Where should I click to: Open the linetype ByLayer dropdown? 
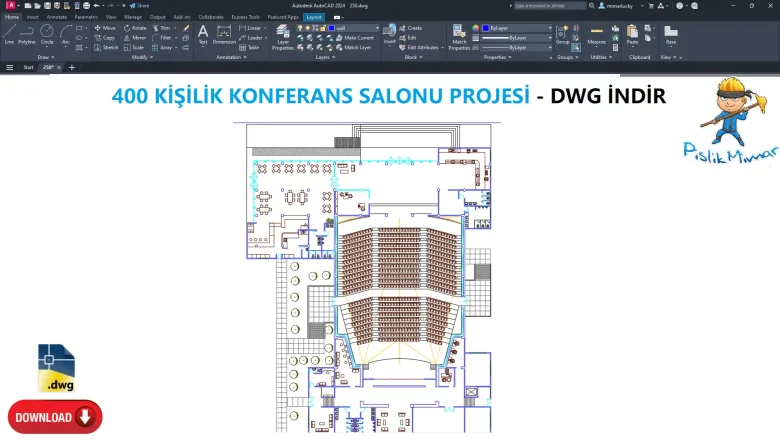(x=516, y=48)
